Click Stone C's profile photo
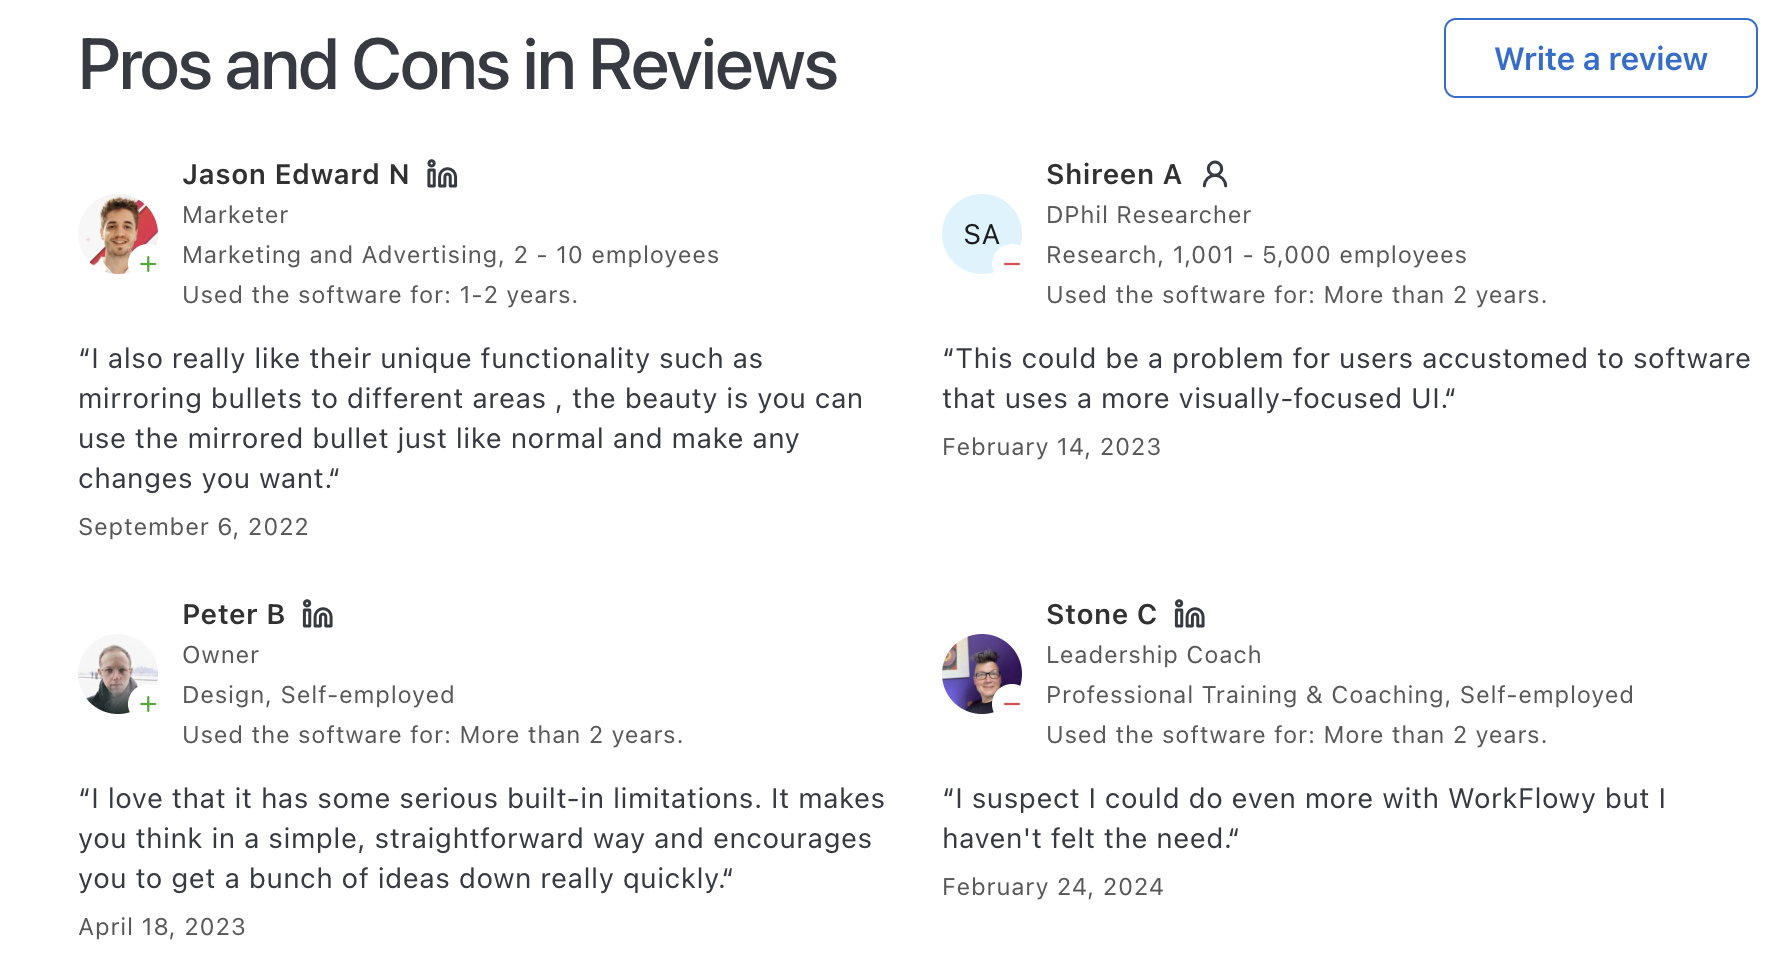The image size is (1792, 956). tap(981, 675)
